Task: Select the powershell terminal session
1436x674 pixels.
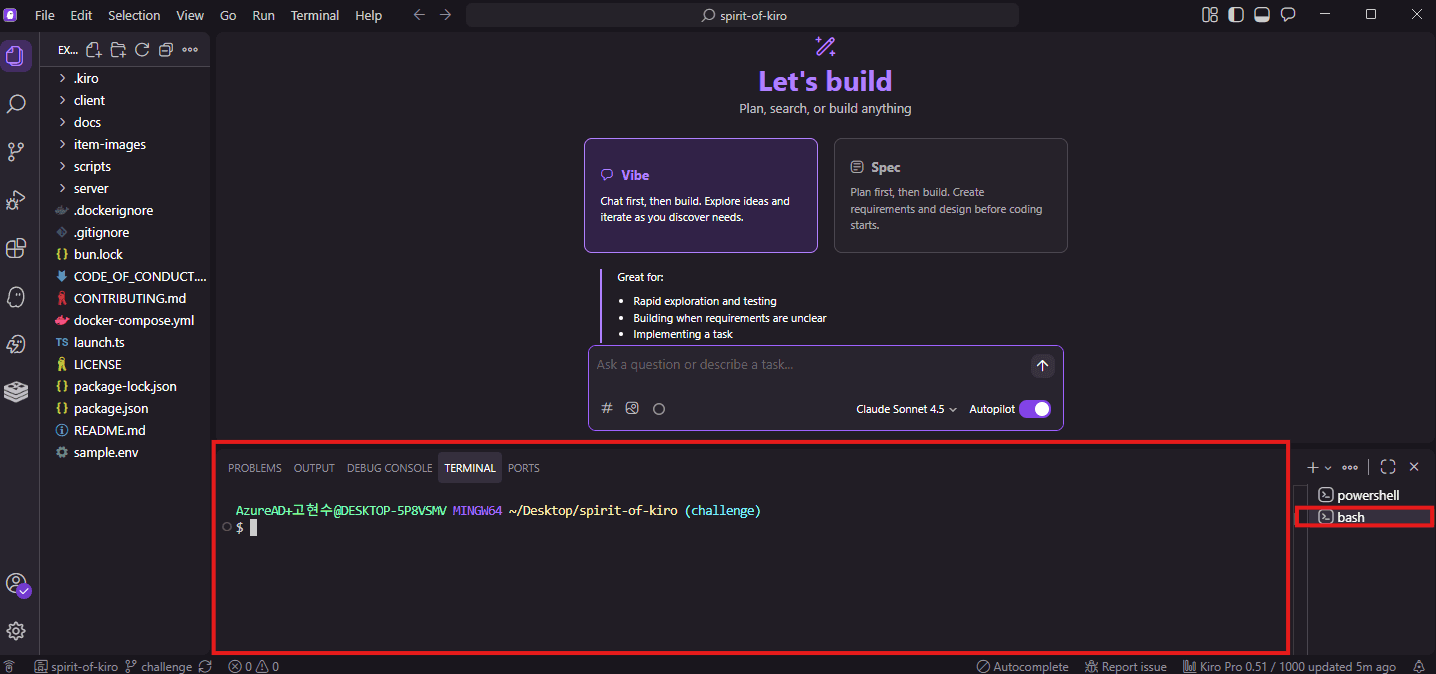Action: pyautogui.click(x=1367, y=495)
